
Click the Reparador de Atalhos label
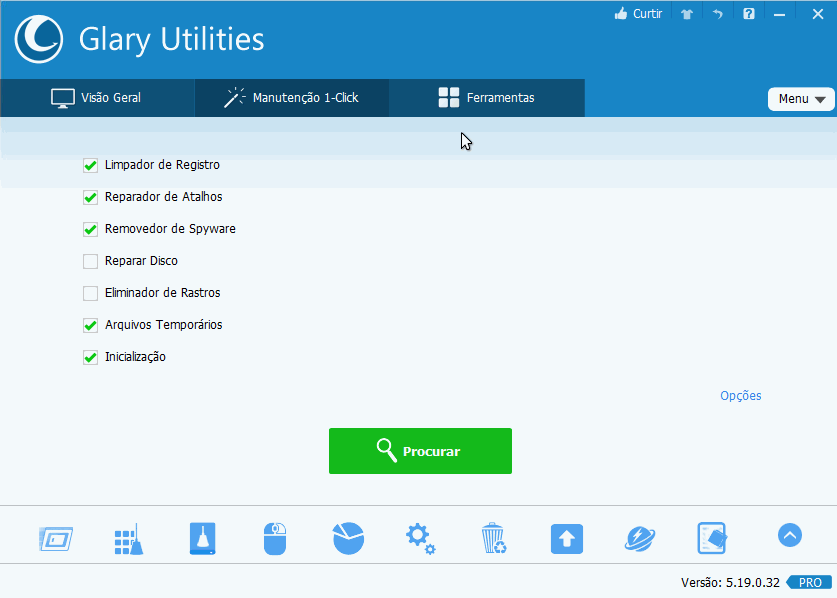[163, 197]
